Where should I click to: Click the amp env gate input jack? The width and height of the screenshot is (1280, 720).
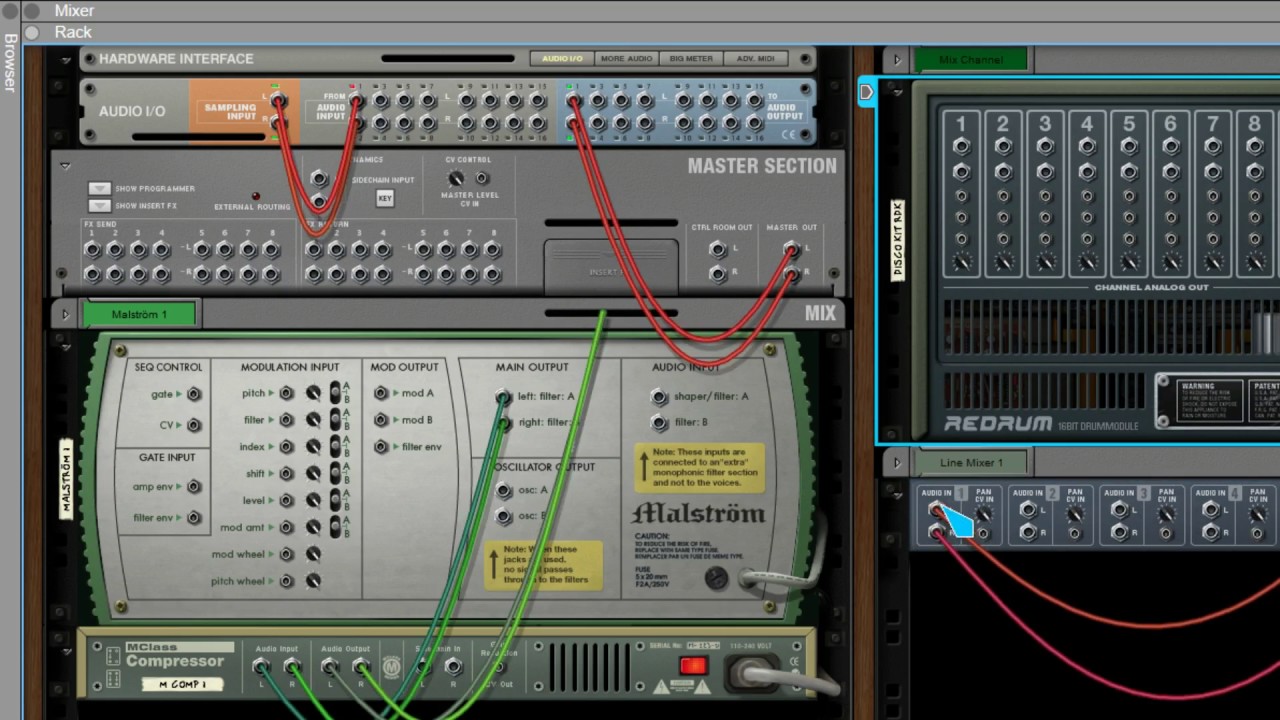[x=194, y=487]
